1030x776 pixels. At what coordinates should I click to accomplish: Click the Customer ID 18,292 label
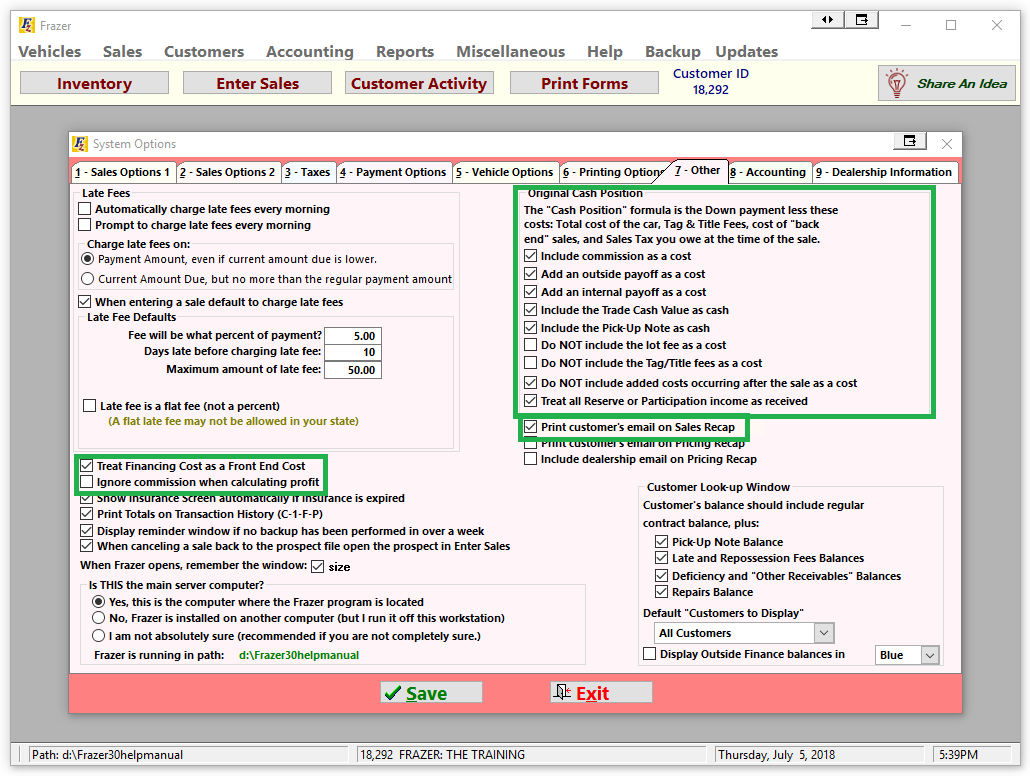tap(711, 81)
